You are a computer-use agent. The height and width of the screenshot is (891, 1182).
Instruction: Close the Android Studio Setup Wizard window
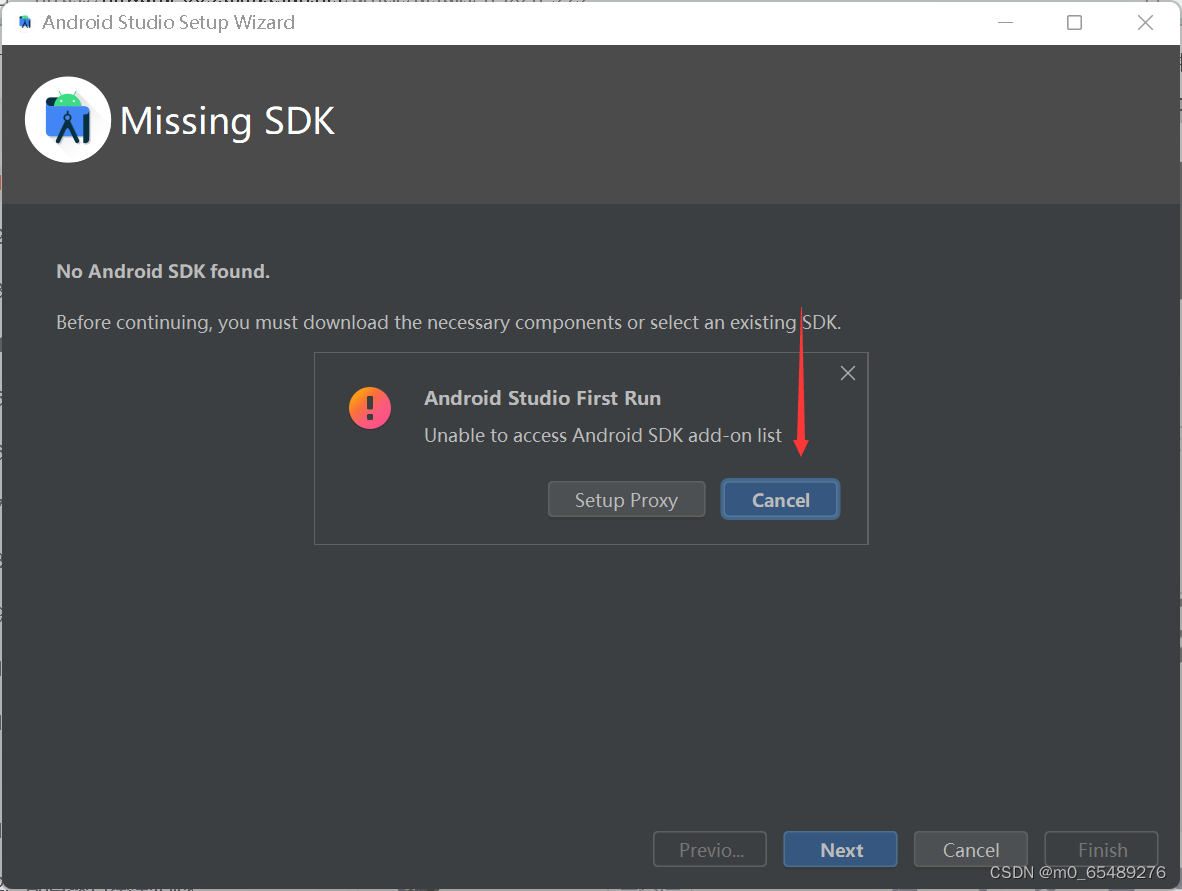pyautogui.click(x=1145, y=23)
